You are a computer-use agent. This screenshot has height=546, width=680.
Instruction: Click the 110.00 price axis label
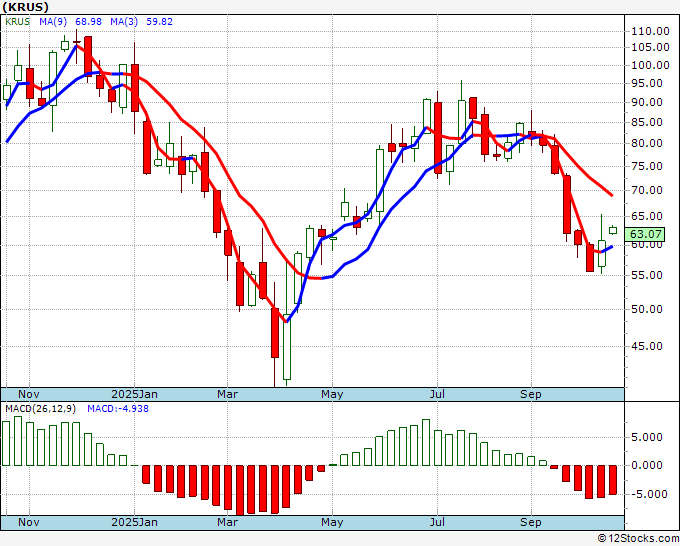tap(650, 31)
